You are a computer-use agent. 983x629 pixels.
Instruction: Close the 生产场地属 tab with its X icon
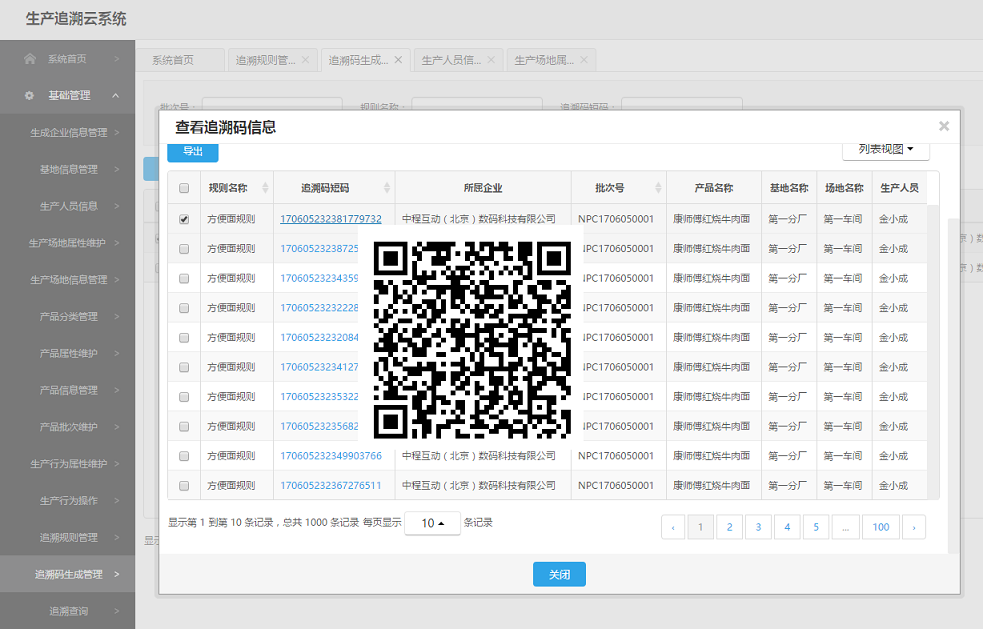pos(584,60)
